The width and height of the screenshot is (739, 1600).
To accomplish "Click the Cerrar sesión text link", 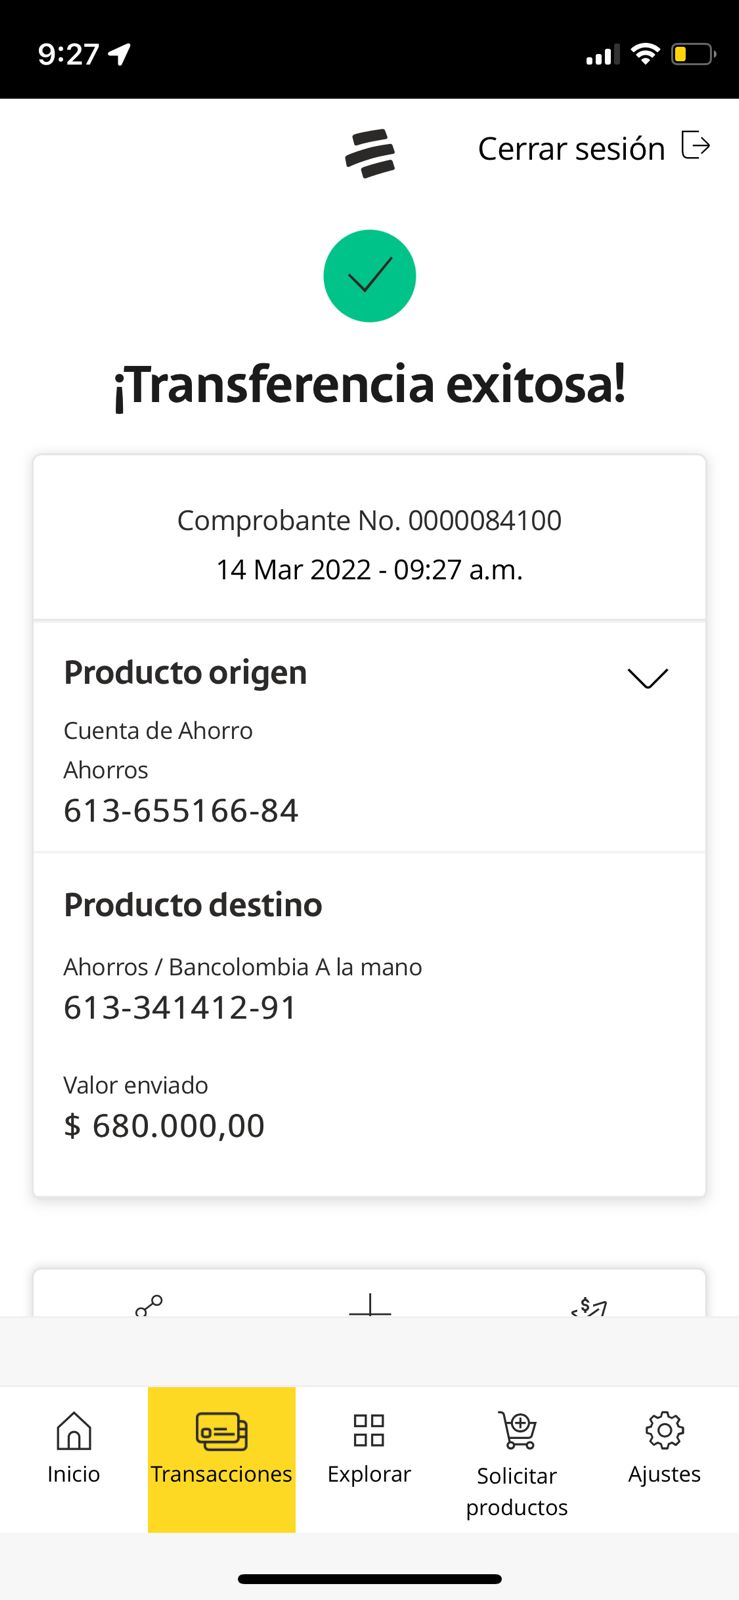I will 571,149.
